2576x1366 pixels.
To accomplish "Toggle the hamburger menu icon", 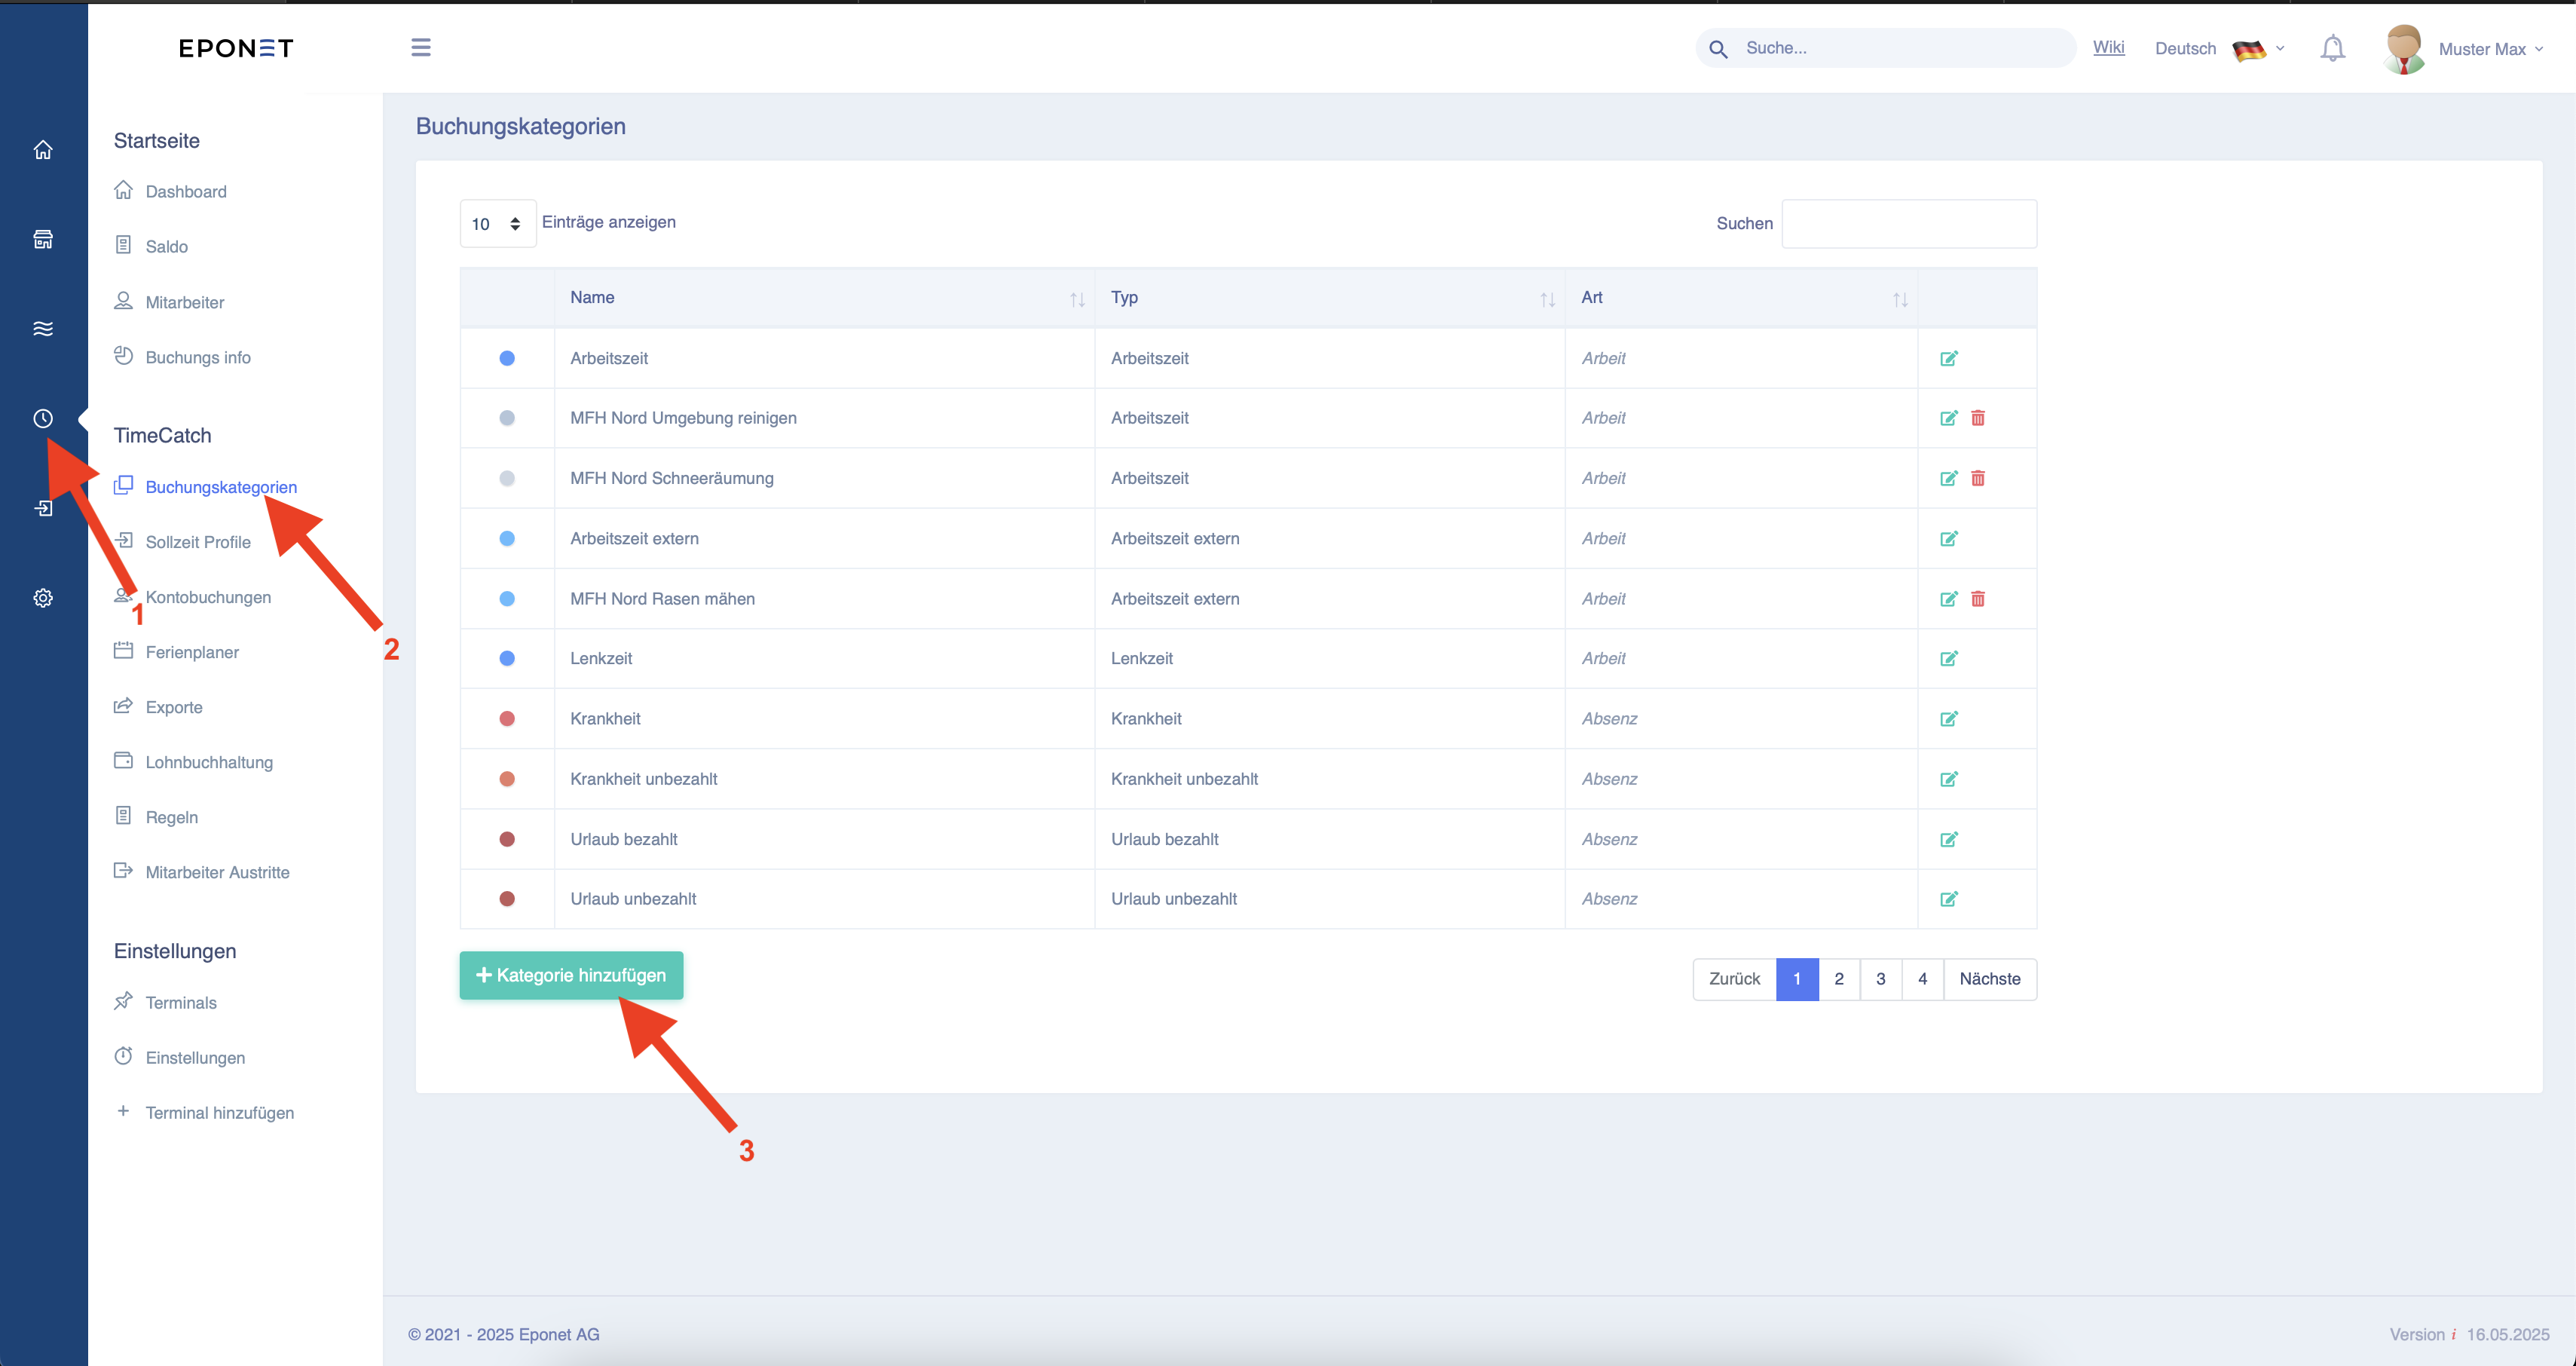I will click(421, 47).
